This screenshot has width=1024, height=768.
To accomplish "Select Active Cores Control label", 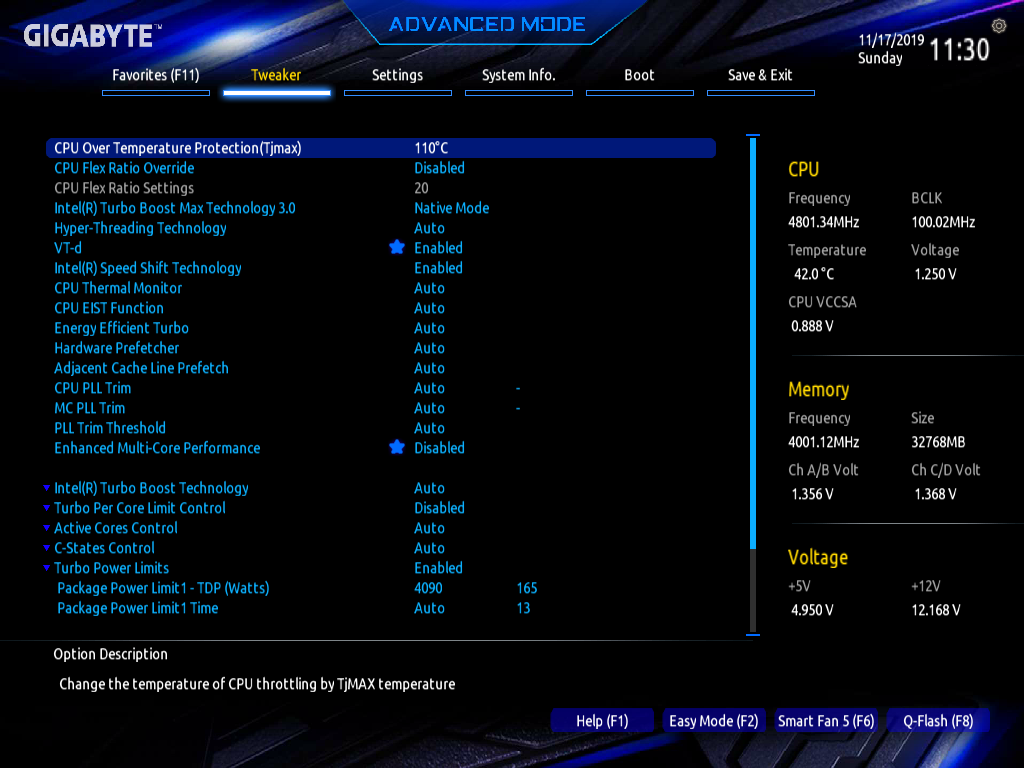I will coord(116,528).
